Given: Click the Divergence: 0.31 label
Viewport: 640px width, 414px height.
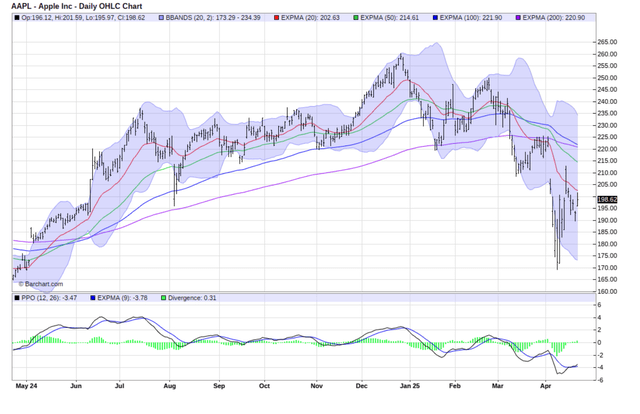Looking at the screenshot, I should click(x=192, y=298).
